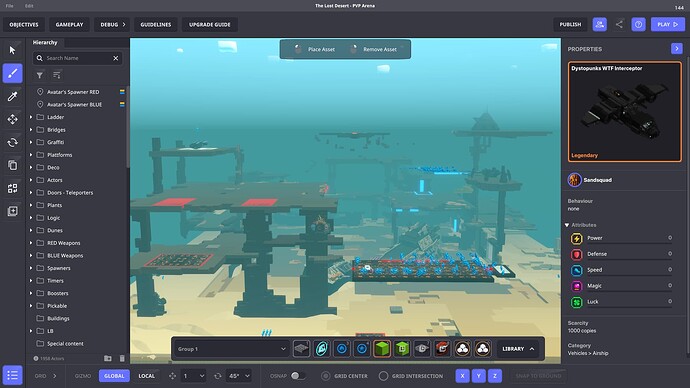Open the move step value dropdown

pos(194,376)
